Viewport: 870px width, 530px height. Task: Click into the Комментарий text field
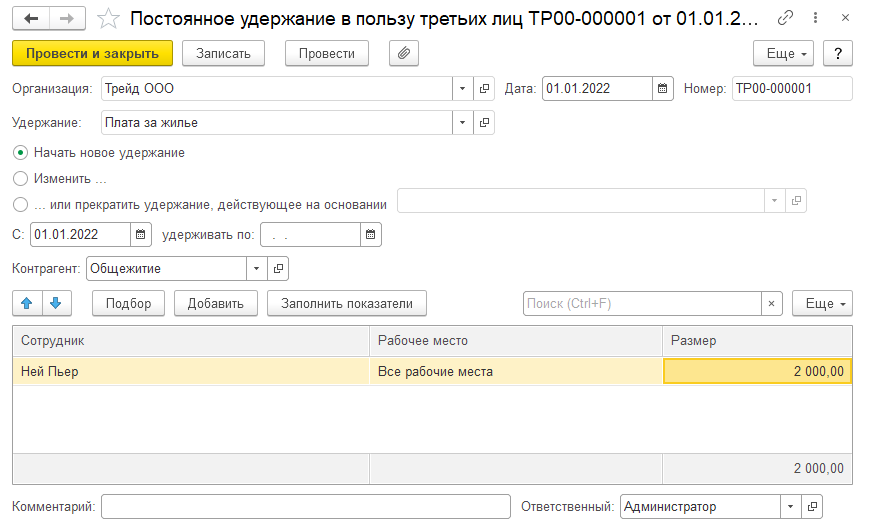click(305, 507)
